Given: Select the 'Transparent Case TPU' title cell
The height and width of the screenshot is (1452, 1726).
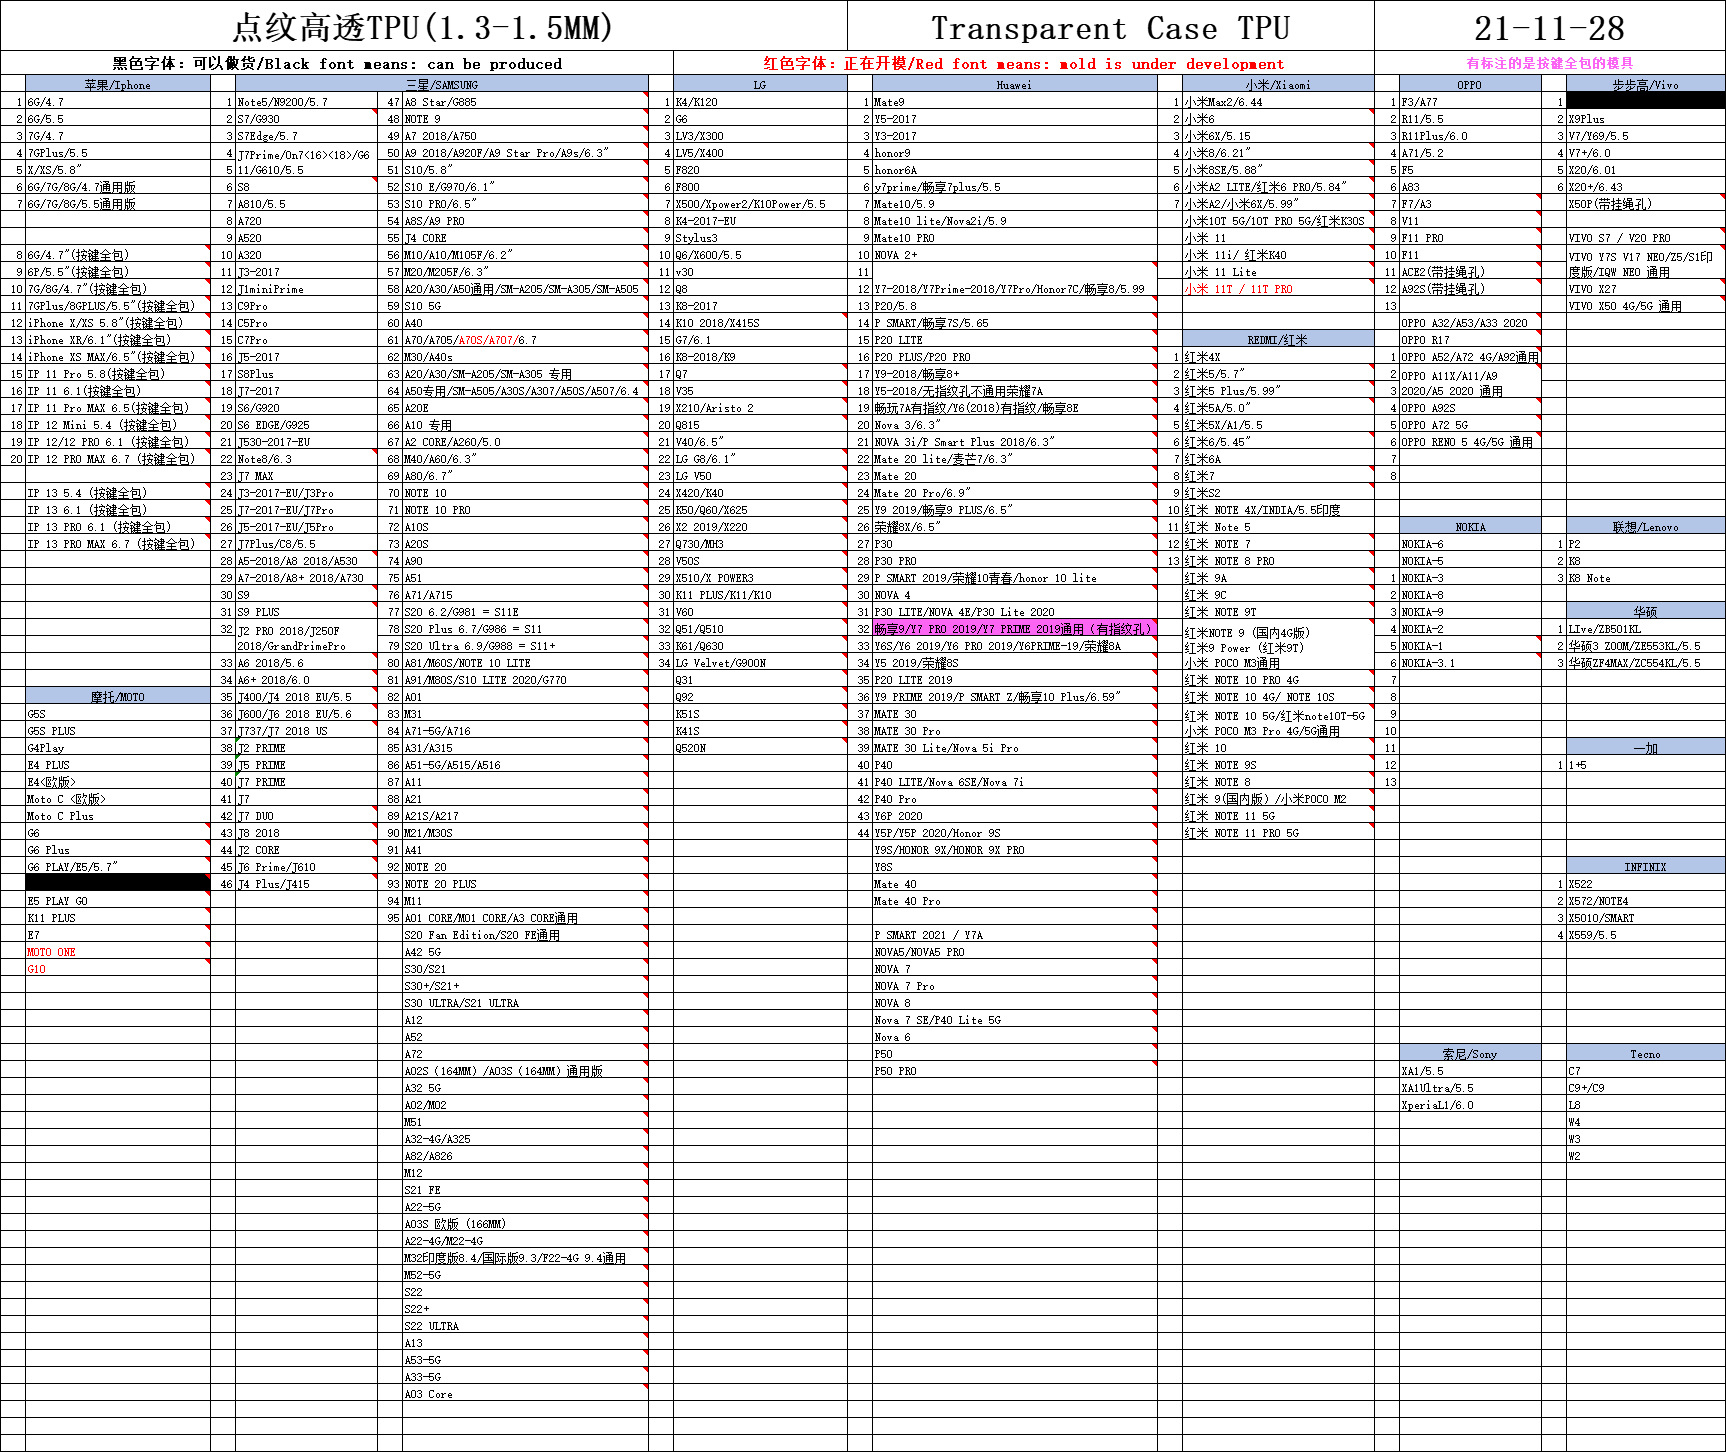Looking at the screenshot, I should 1110,28.
